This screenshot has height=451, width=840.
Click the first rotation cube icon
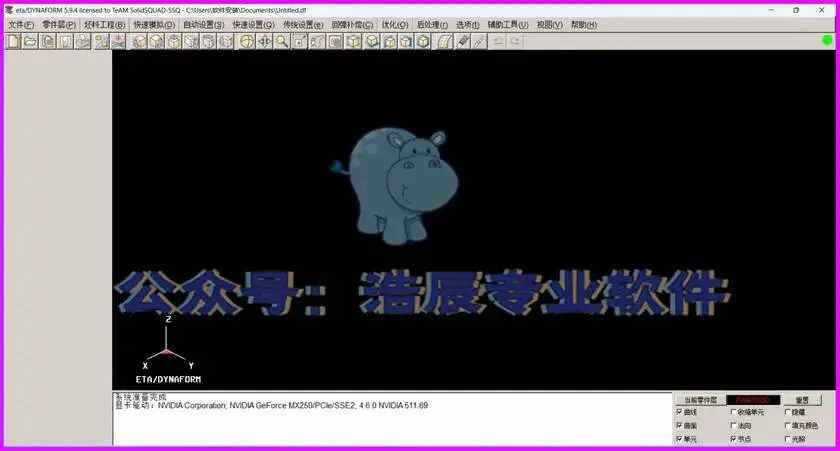139,41
